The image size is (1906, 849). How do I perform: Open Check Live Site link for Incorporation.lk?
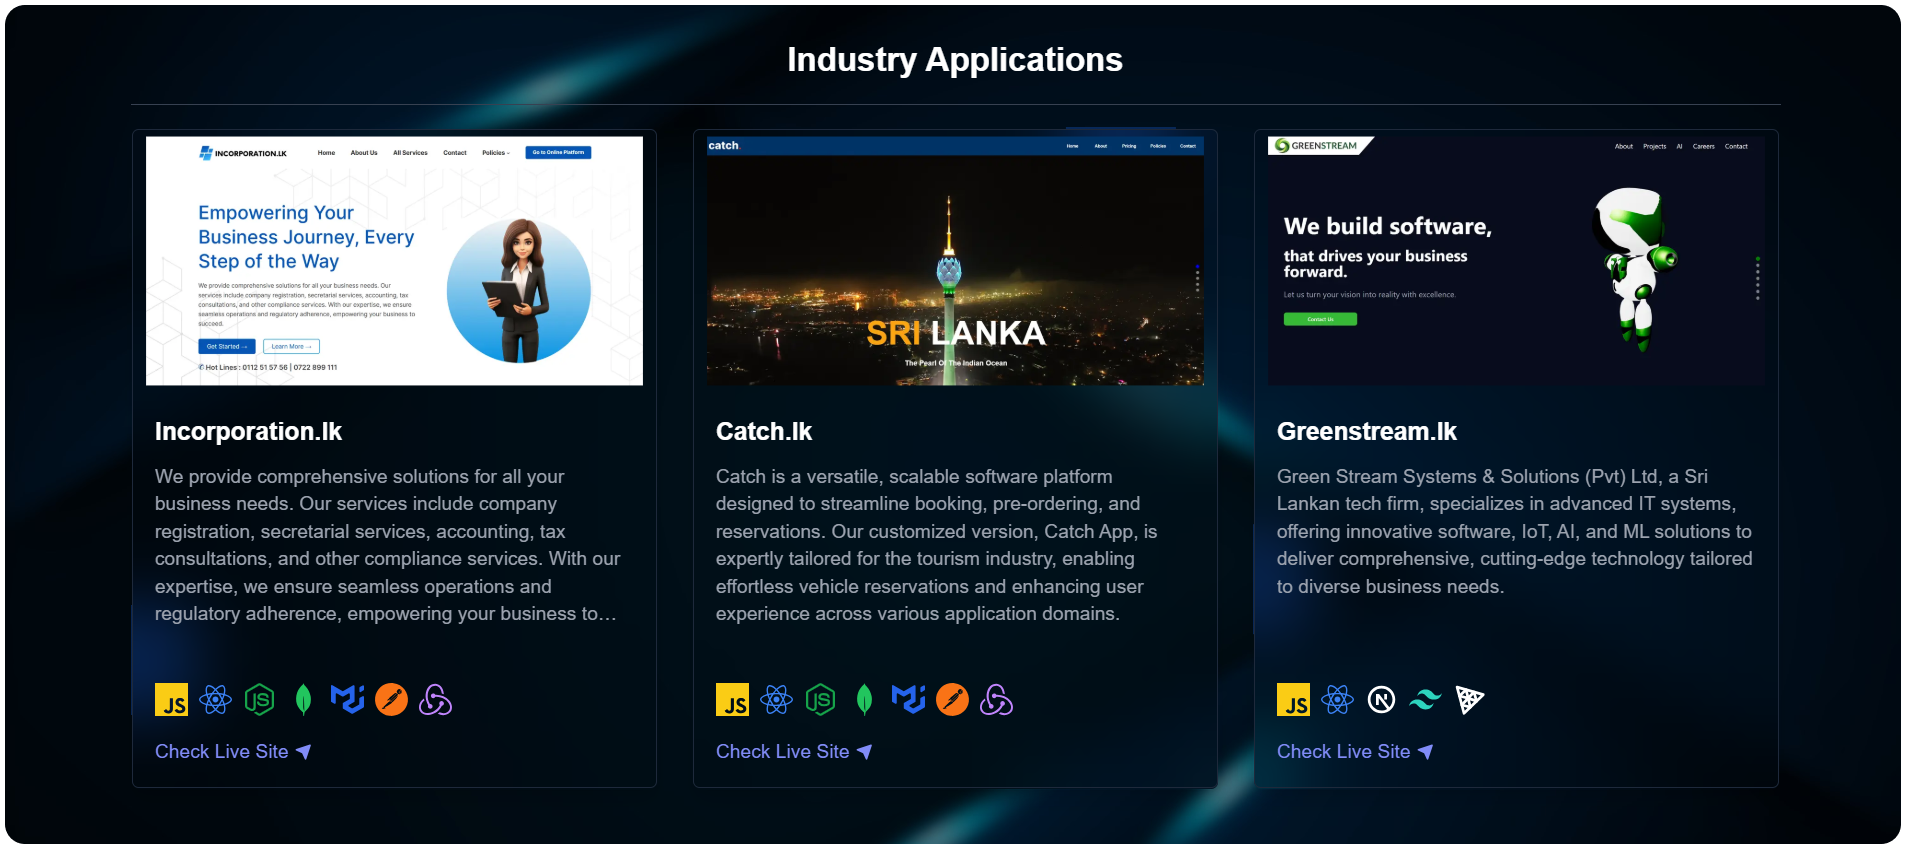(x=233, y=751)
